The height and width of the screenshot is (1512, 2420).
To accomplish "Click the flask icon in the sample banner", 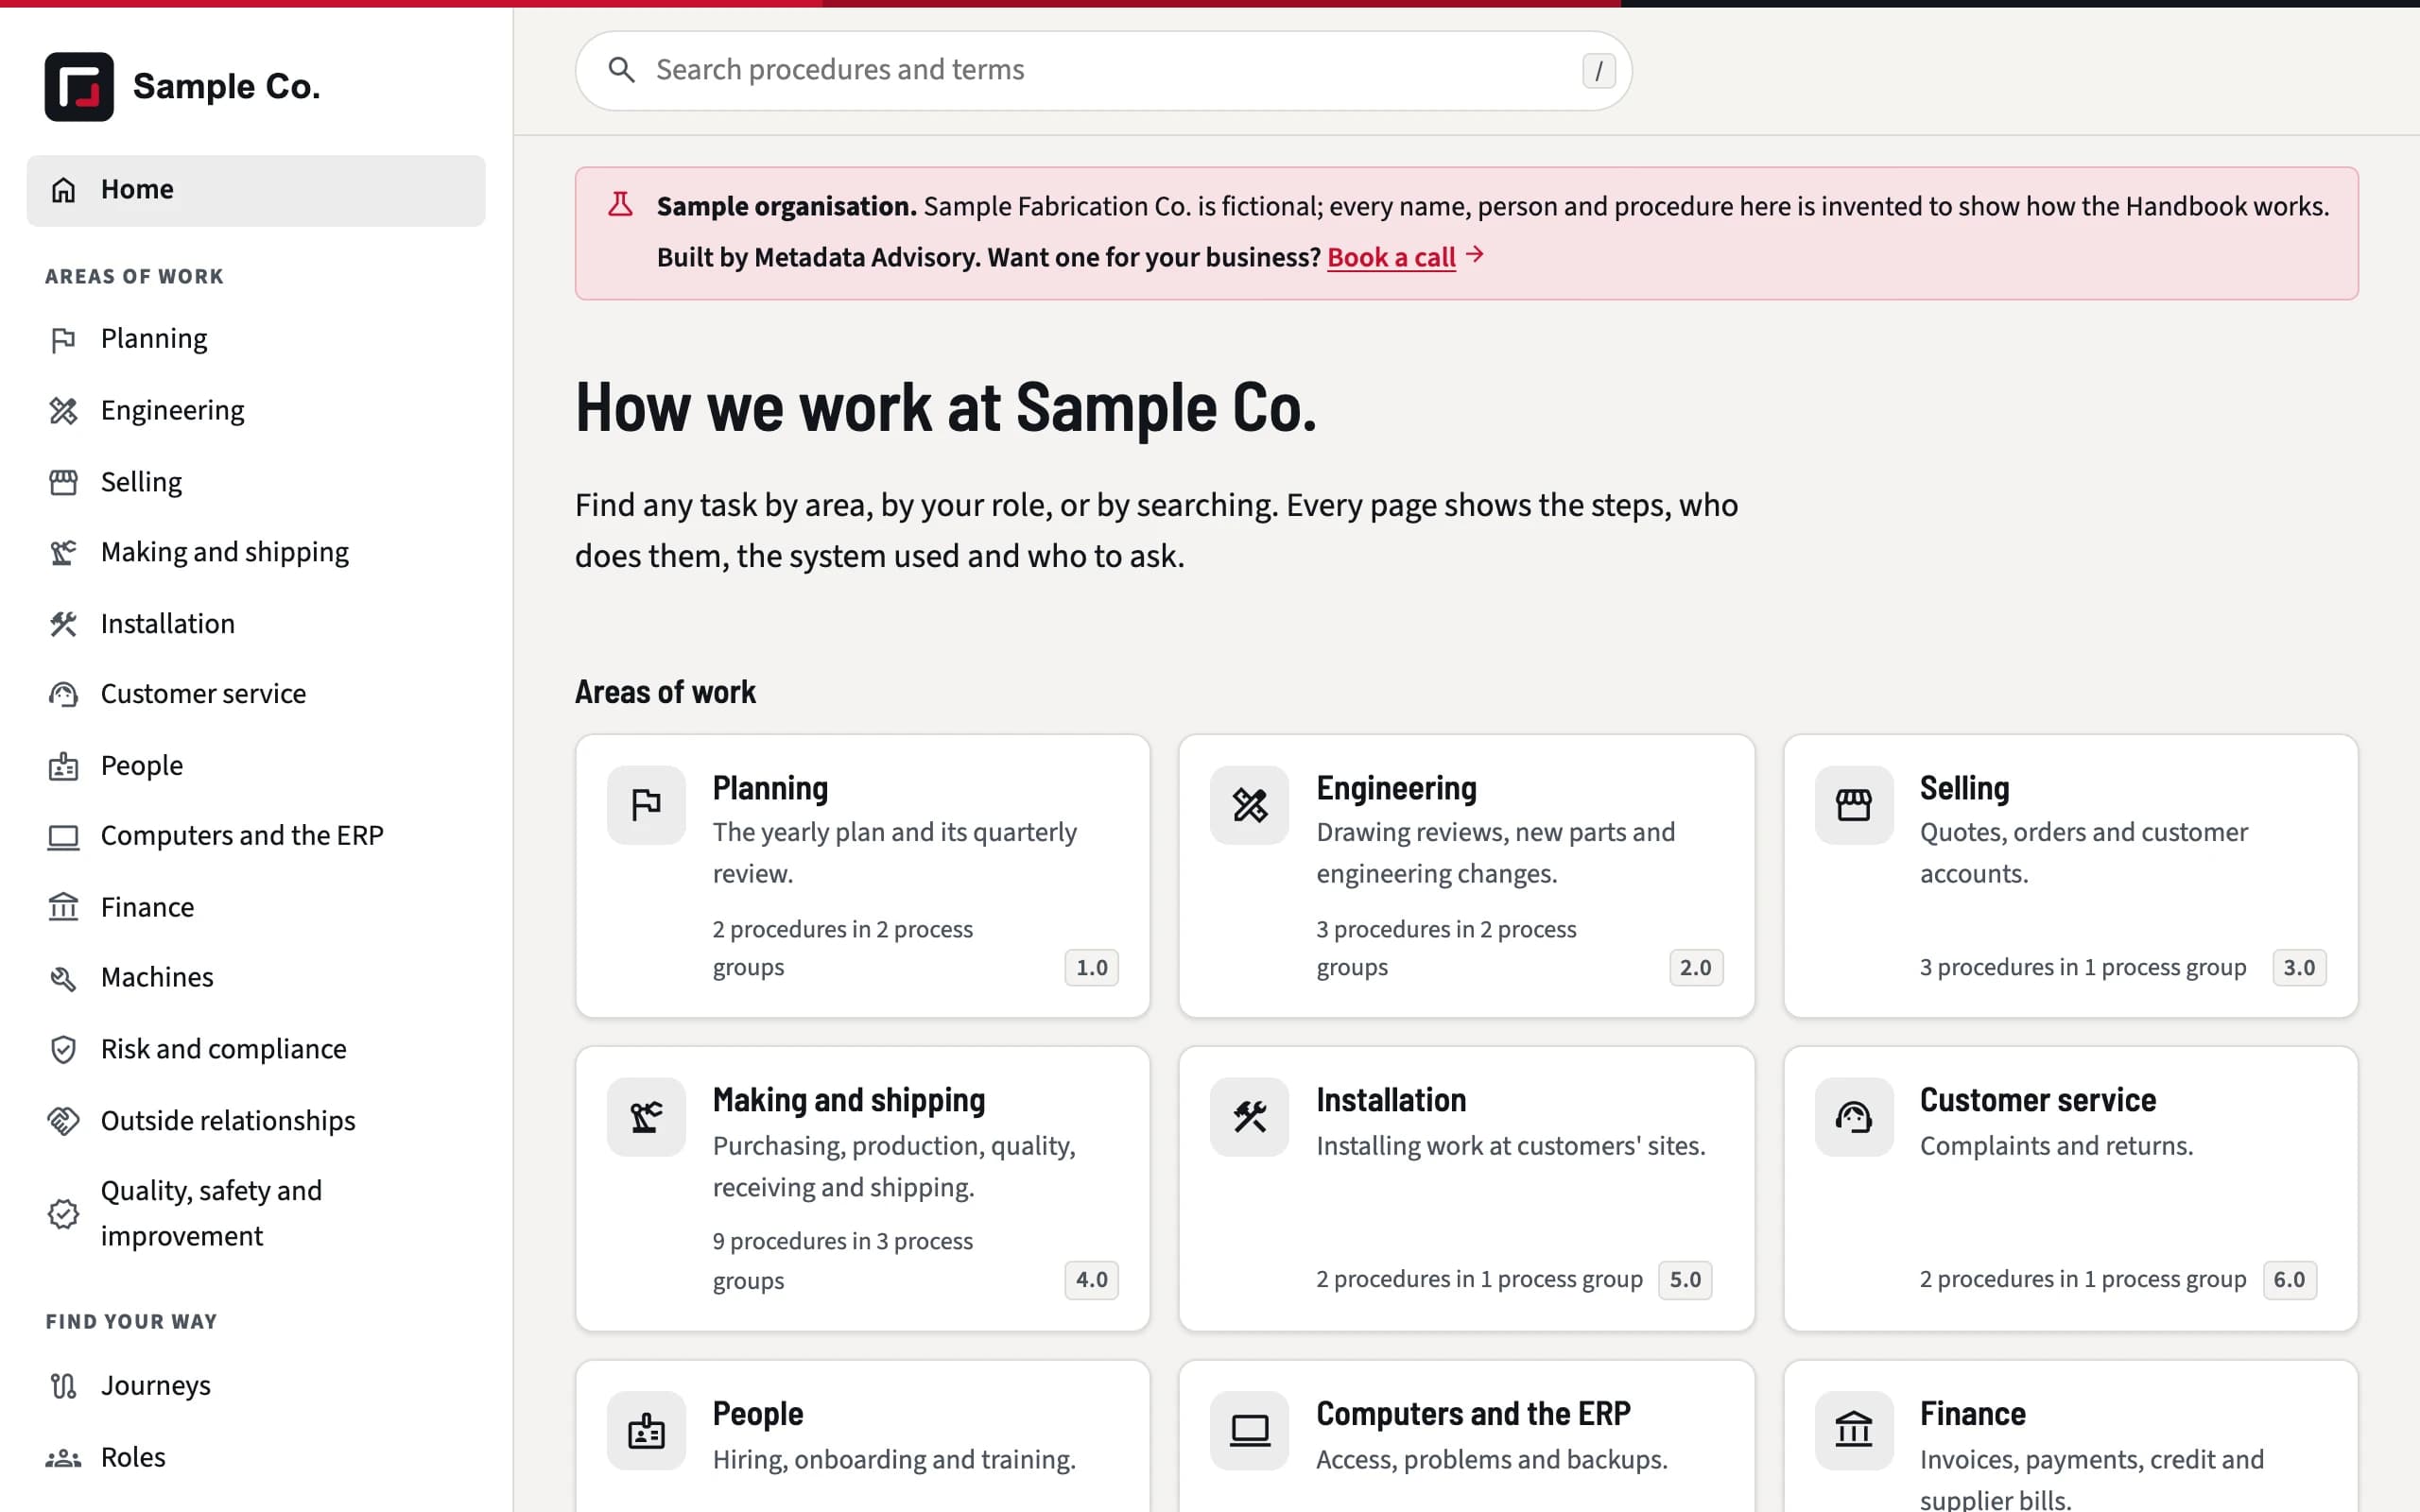I will (620, 205).
